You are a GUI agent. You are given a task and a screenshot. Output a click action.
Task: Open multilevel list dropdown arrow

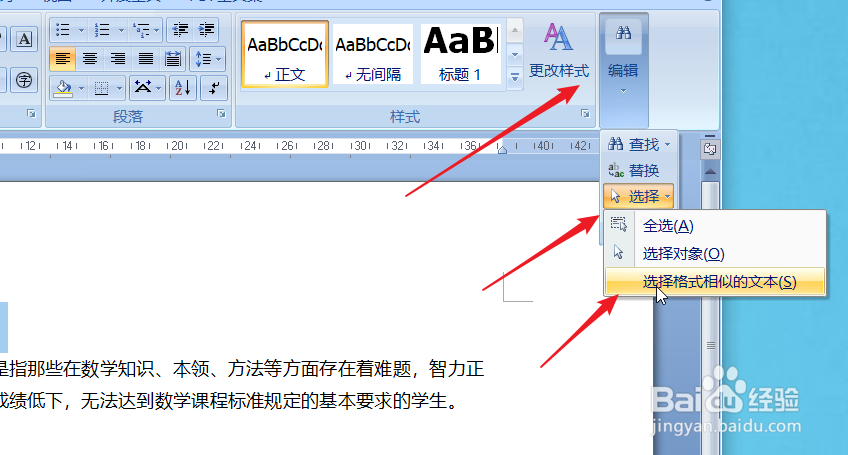(x=157, y=30)
